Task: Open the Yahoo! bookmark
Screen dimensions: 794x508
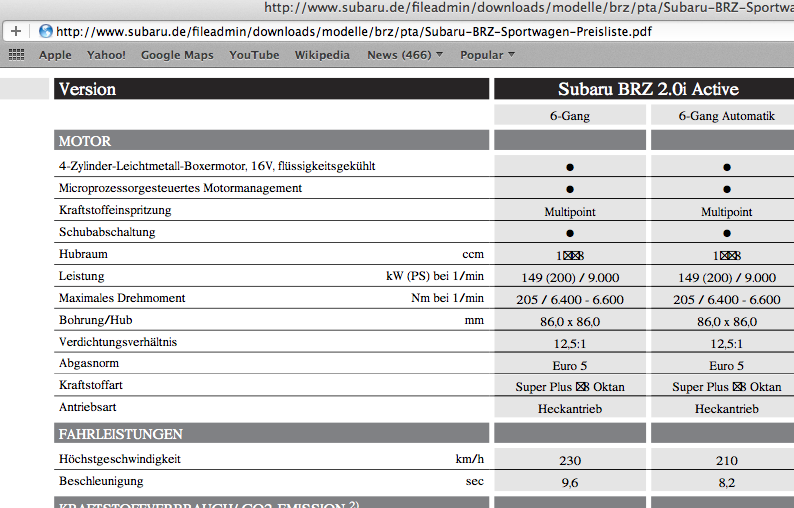Action: tap(106, 55)
